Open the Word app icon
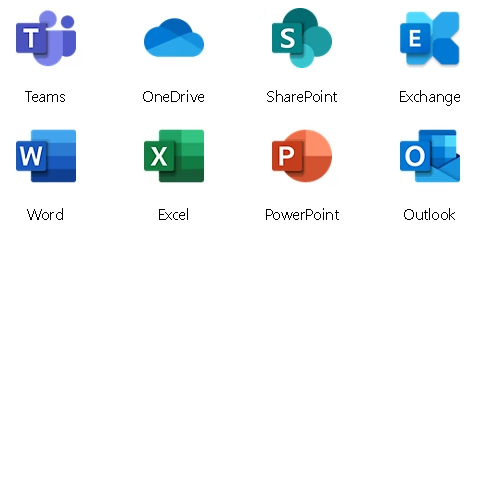493x500 pixels. tap(46, 156)
